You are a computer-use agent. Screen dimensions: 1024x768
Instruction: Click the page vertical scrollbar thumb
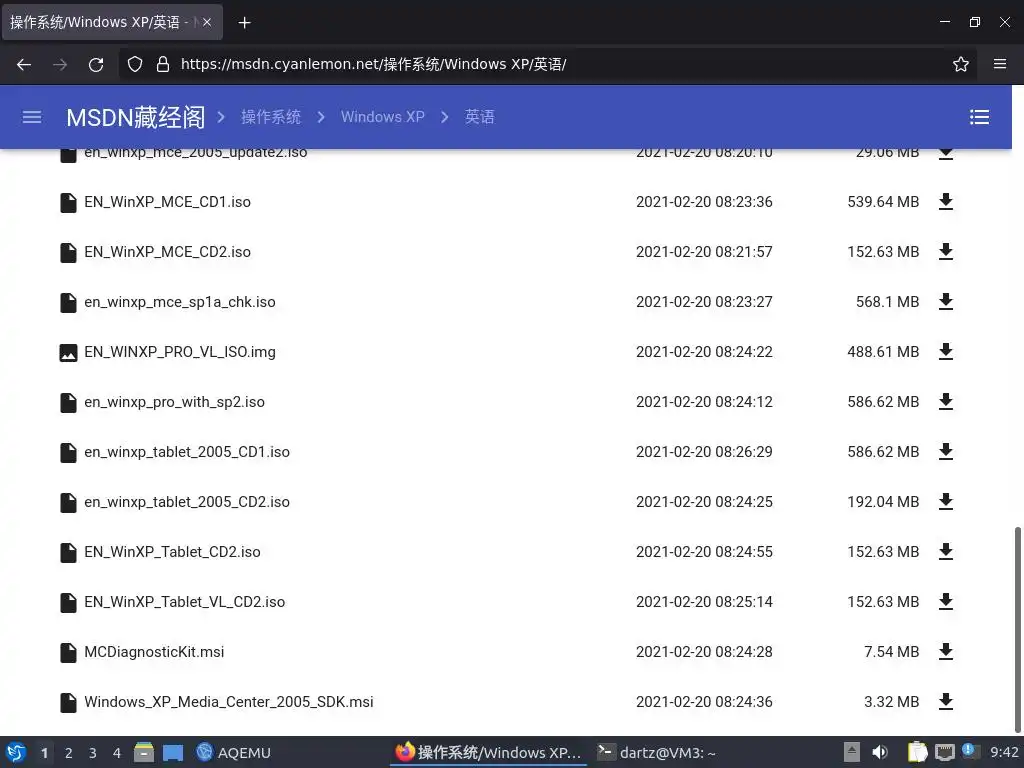pos(1017,628)
